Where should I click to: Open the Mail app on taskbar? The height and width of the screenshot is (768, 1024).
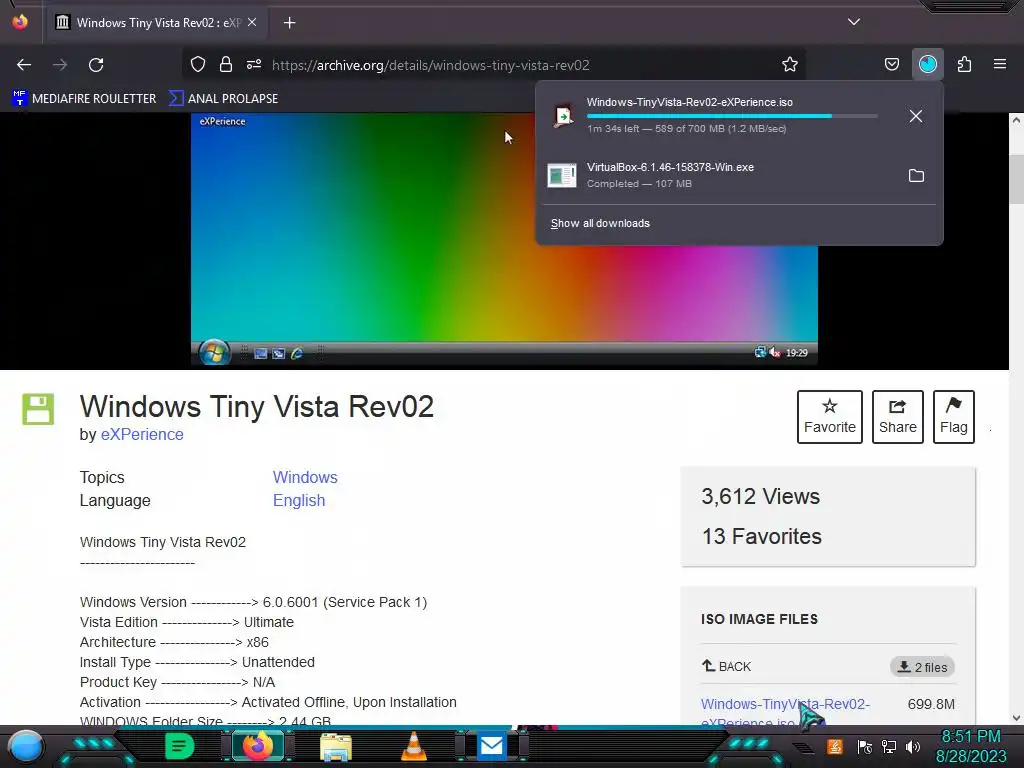[x=491, y=746]
